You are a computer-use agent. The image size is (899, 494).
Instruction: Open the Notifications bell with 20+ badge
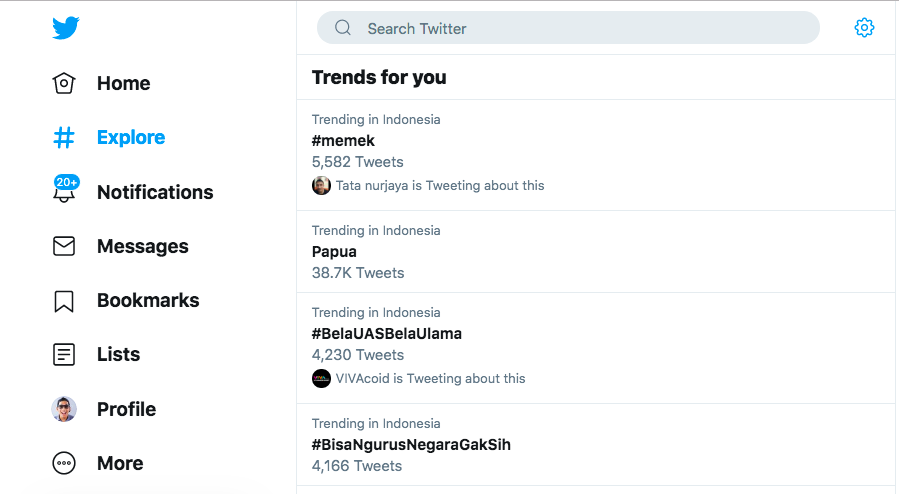tap(65, 189)
